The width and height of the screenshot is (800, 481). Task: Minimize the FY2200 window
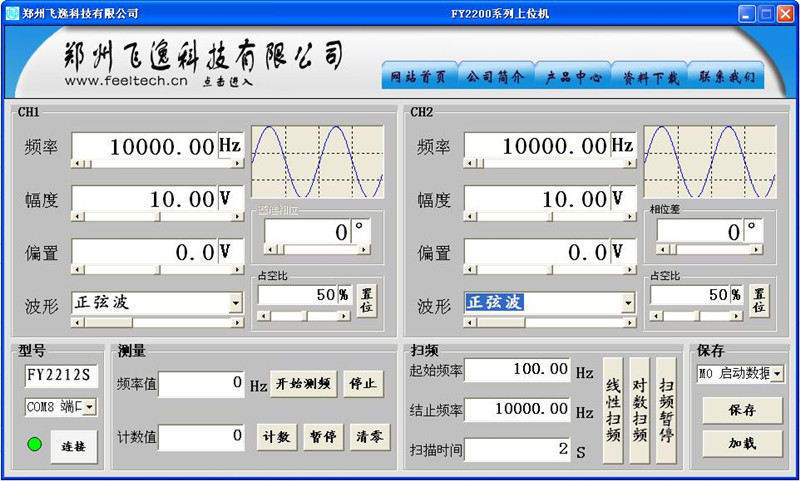[747, 14]
